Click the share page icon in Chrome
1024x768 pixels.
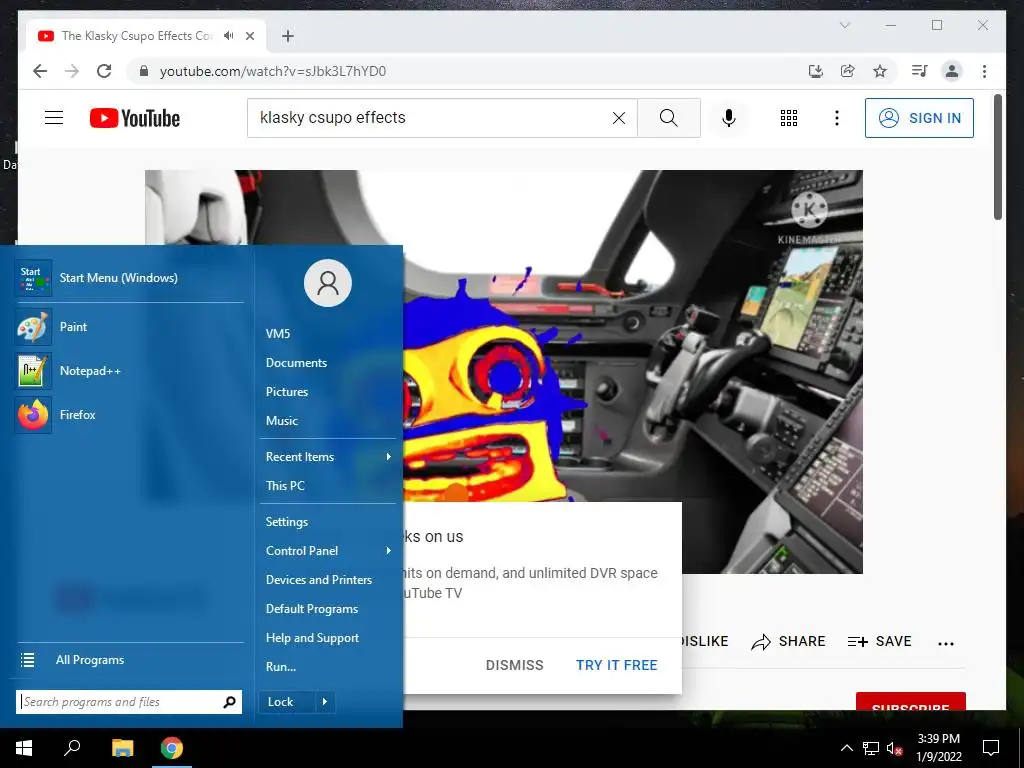(x=848, y=71)
